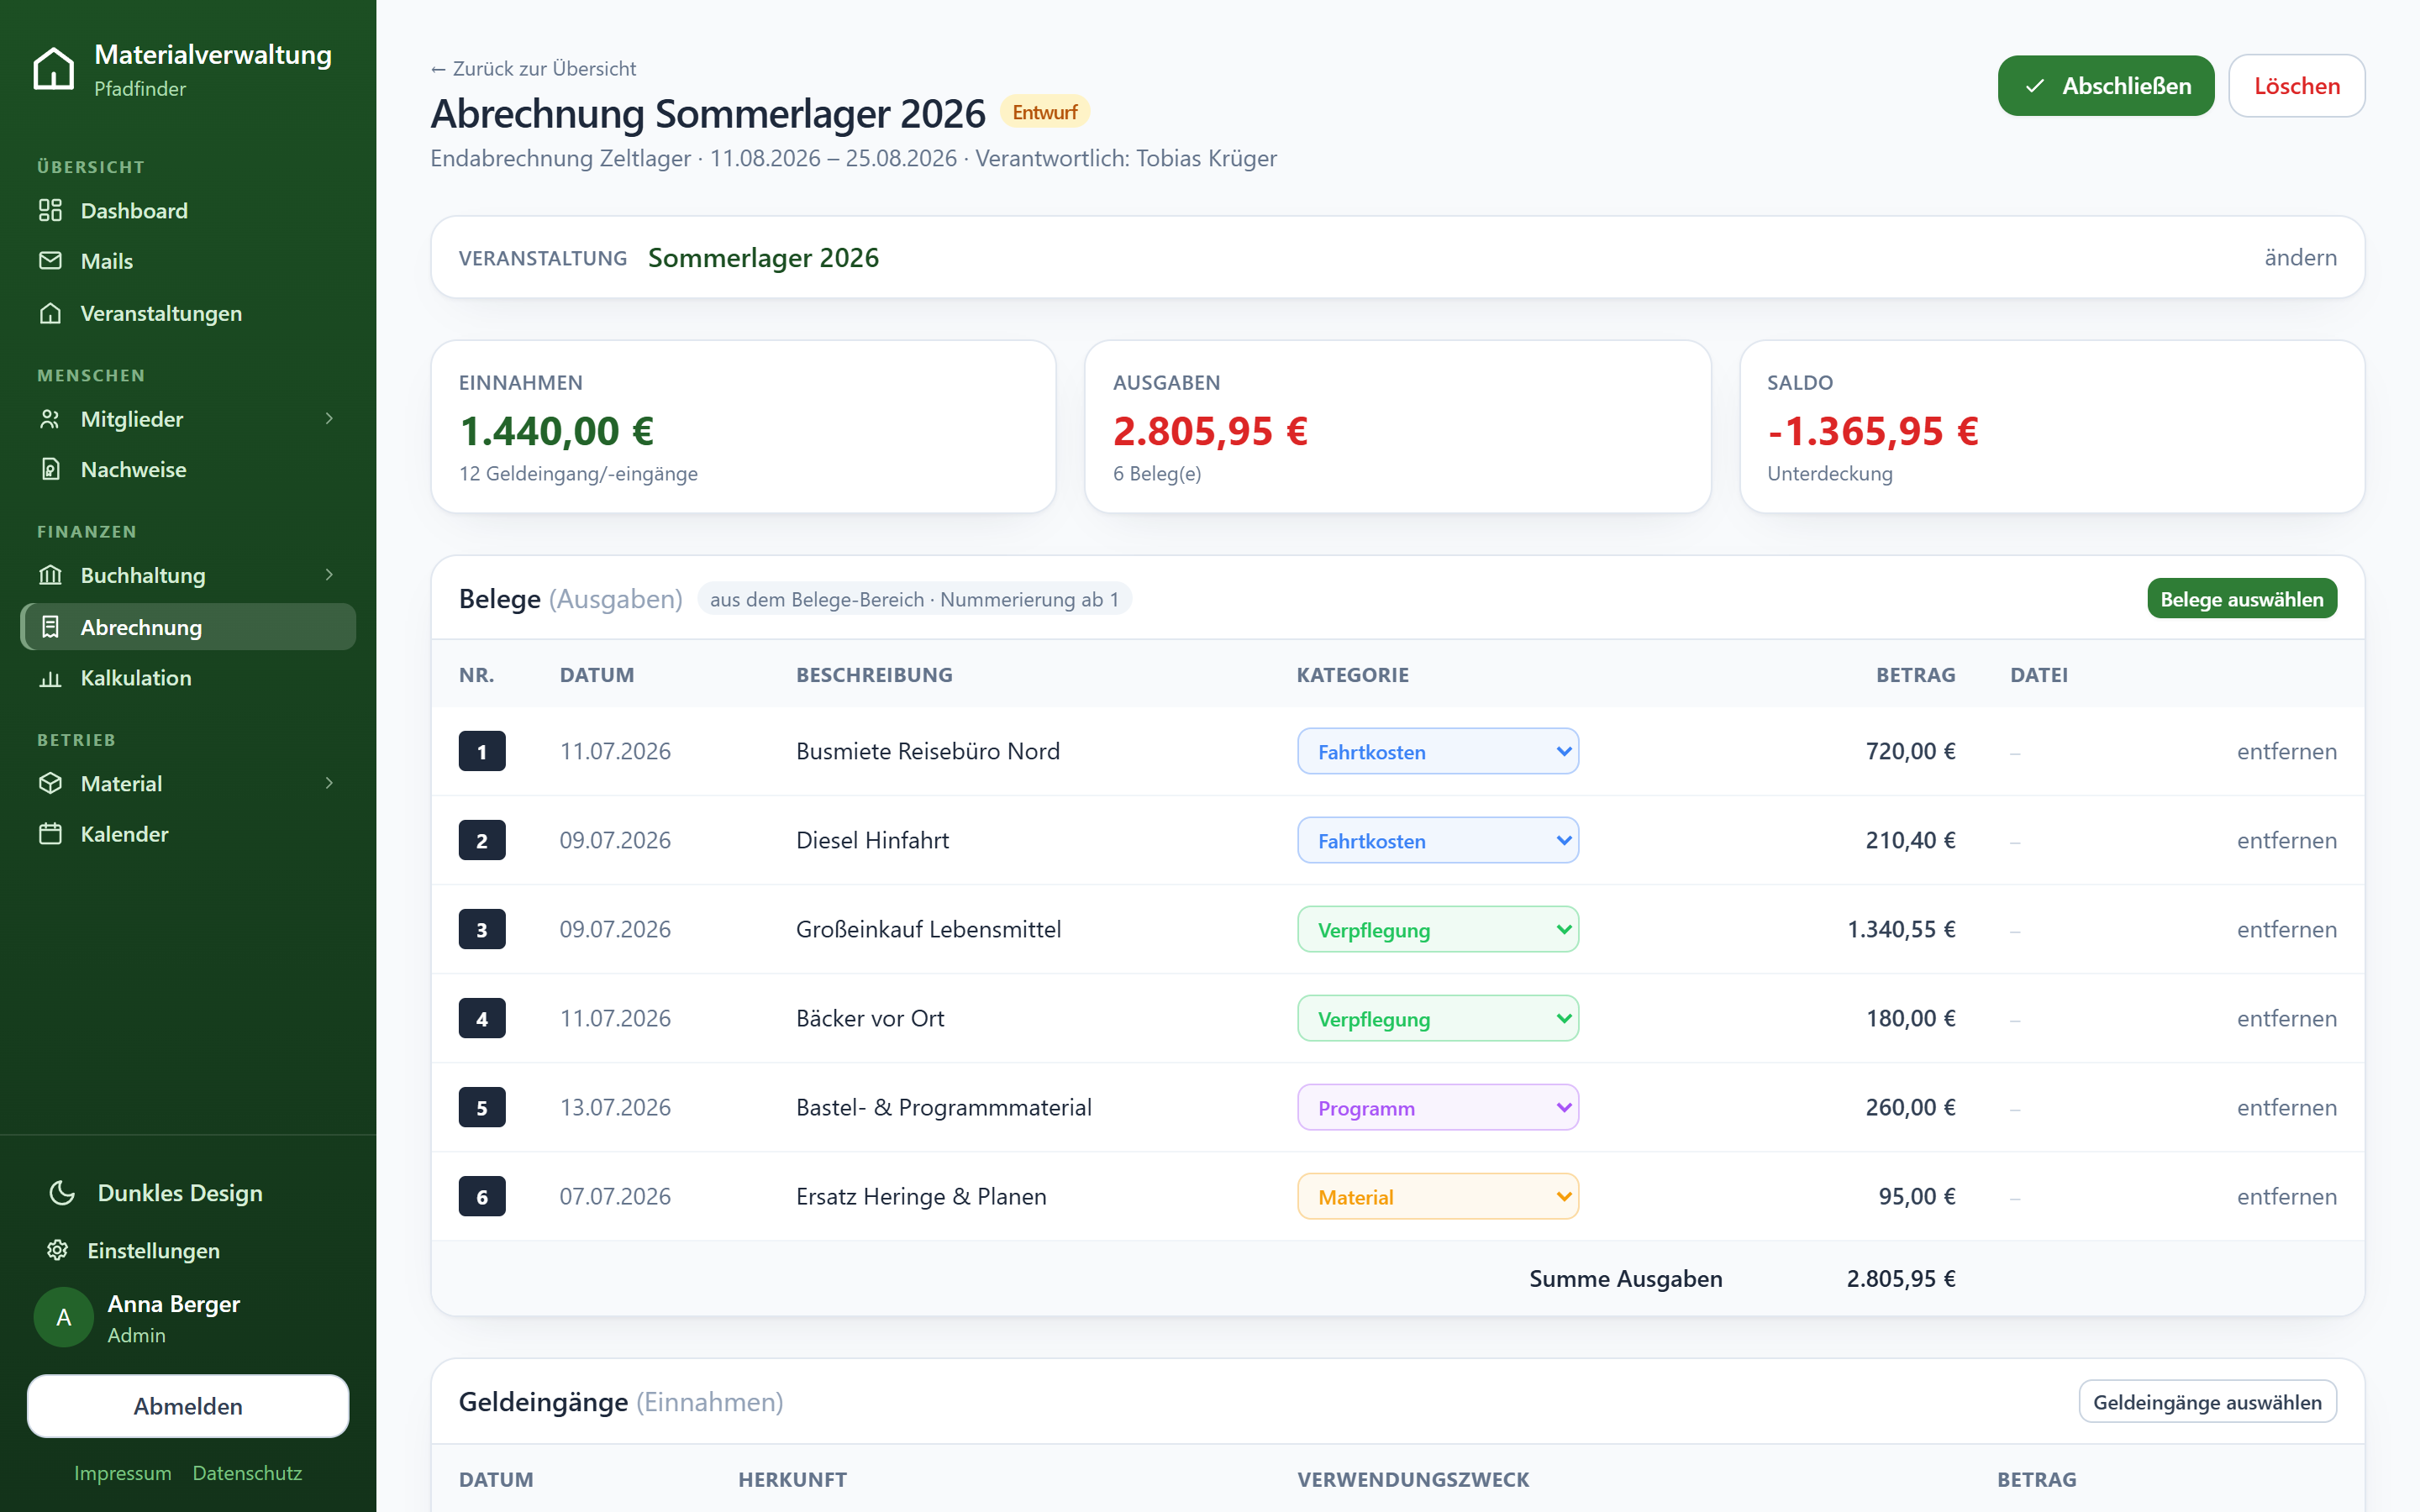
Task: Click Belege auswählen button
Action: [x=2241, y=599]
